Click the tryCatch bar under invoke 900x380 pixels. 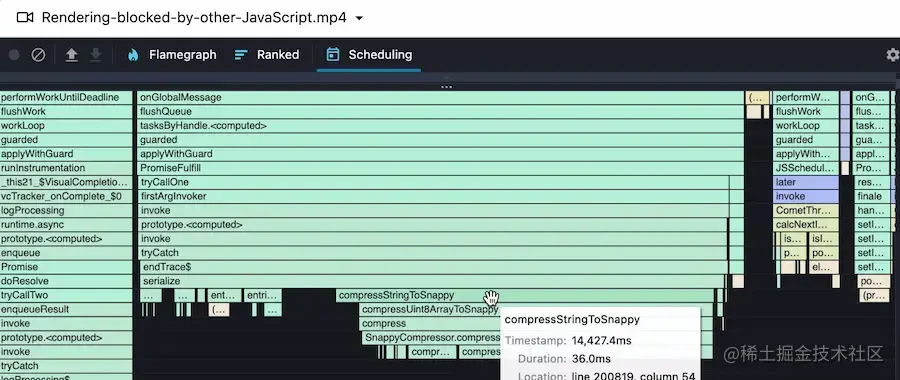tap(432, 253)
